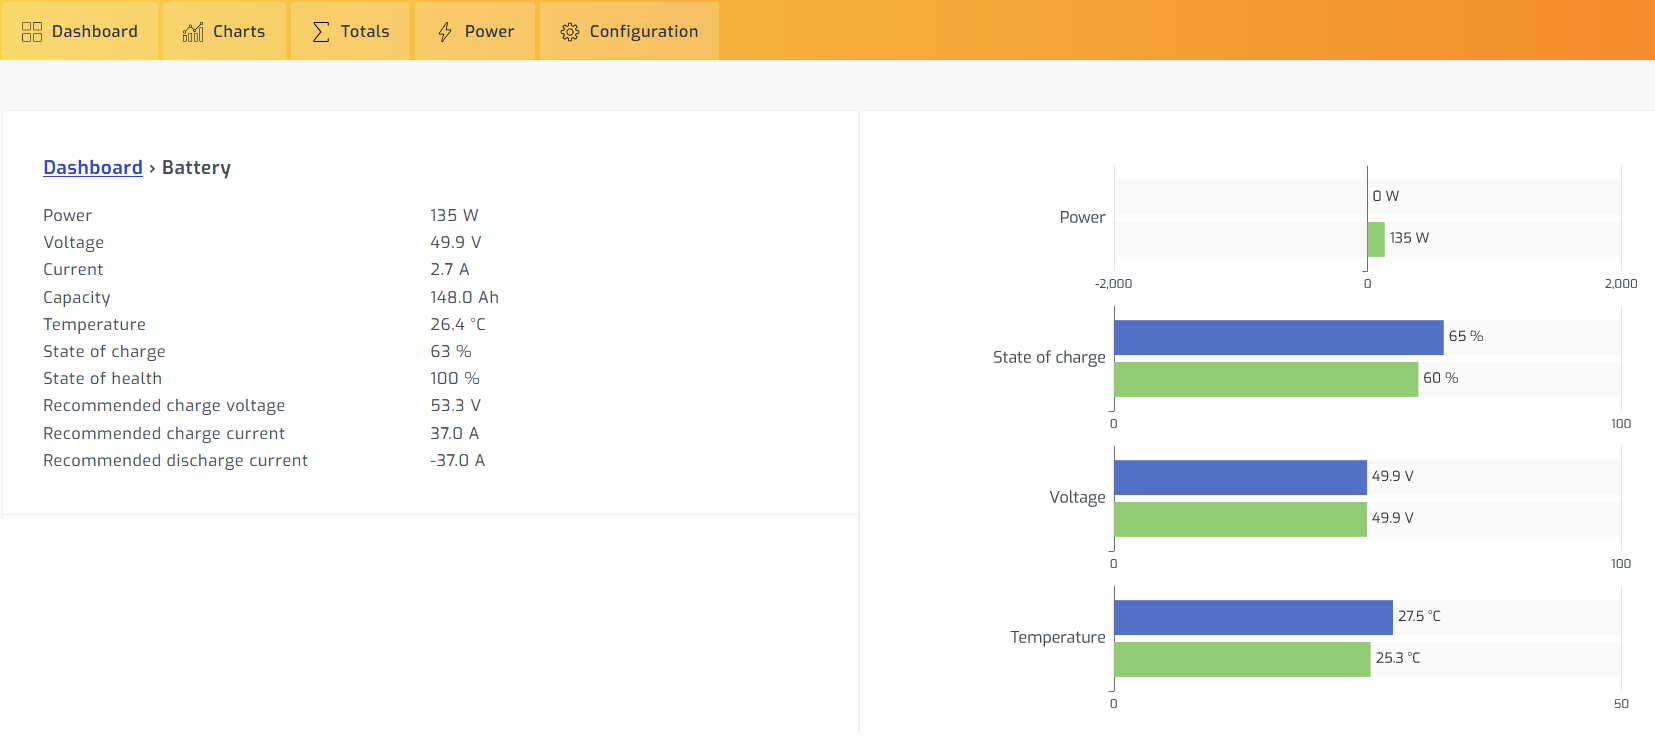Select the green 49.9 V voltage bar
The width and height of the screenshot is (1655, 740).
(1240, 519)
